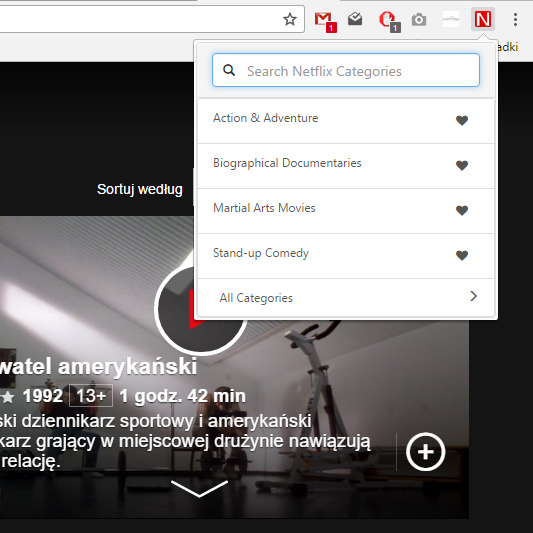Toggle the Stand-up Comedy heart favorite
Screen dimensions: 533x533
coord(462,255)
